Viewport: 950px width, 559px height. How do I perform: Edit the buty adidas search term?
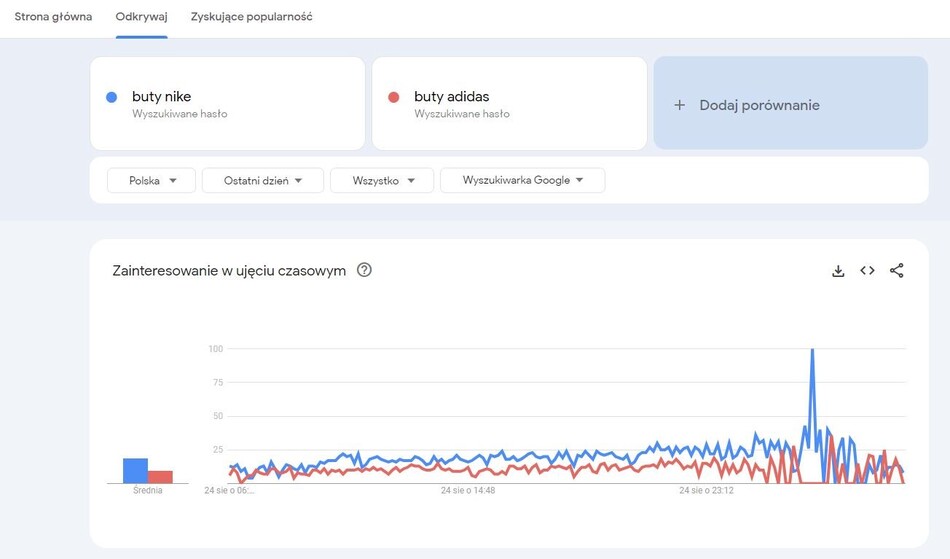click(451, 97)
